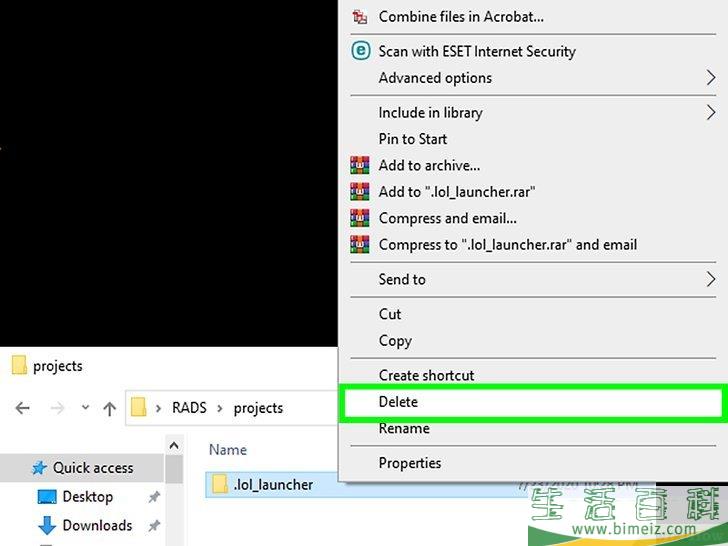Open Downloads in navigation pane

pyautogui.click(x=98, y=526)
